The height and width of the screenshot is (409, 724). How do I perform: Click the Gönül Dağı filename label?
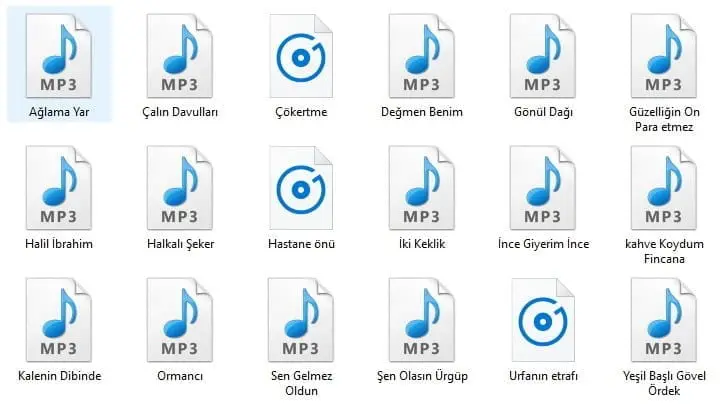tap(543, 112)
